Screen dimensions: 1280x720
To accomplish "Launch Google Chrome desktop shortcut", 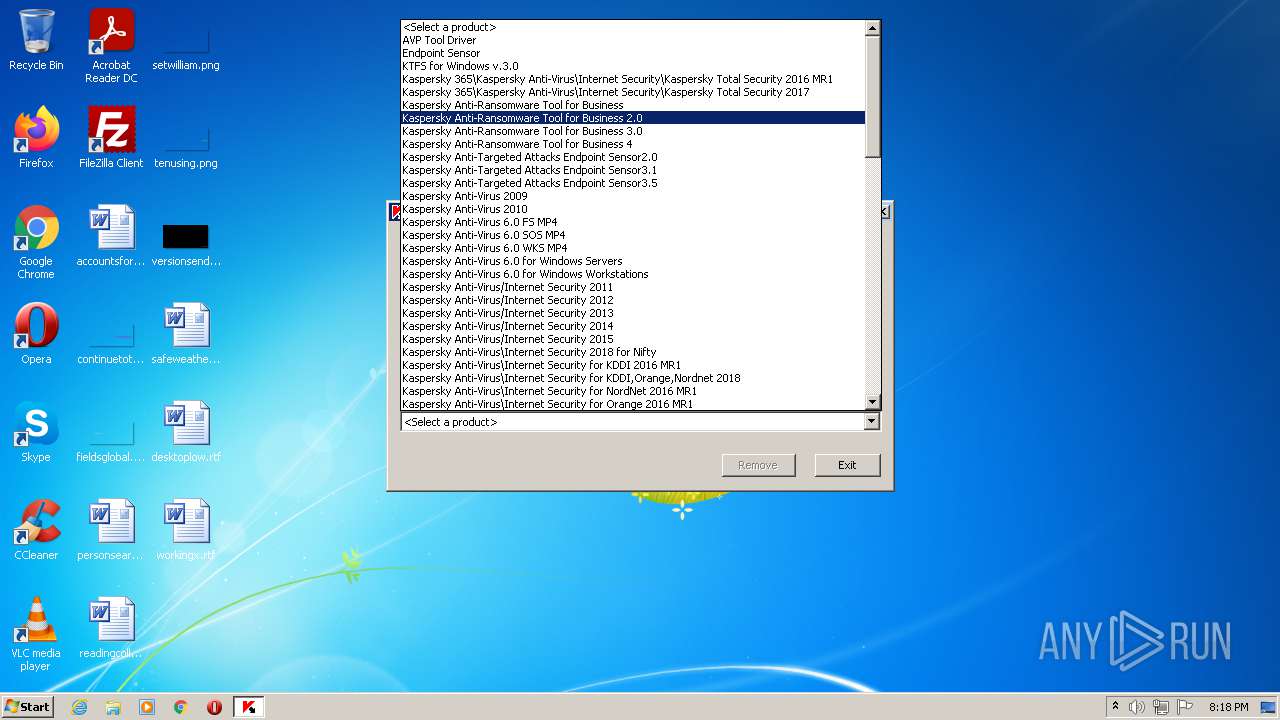I will tap(36, 242).
